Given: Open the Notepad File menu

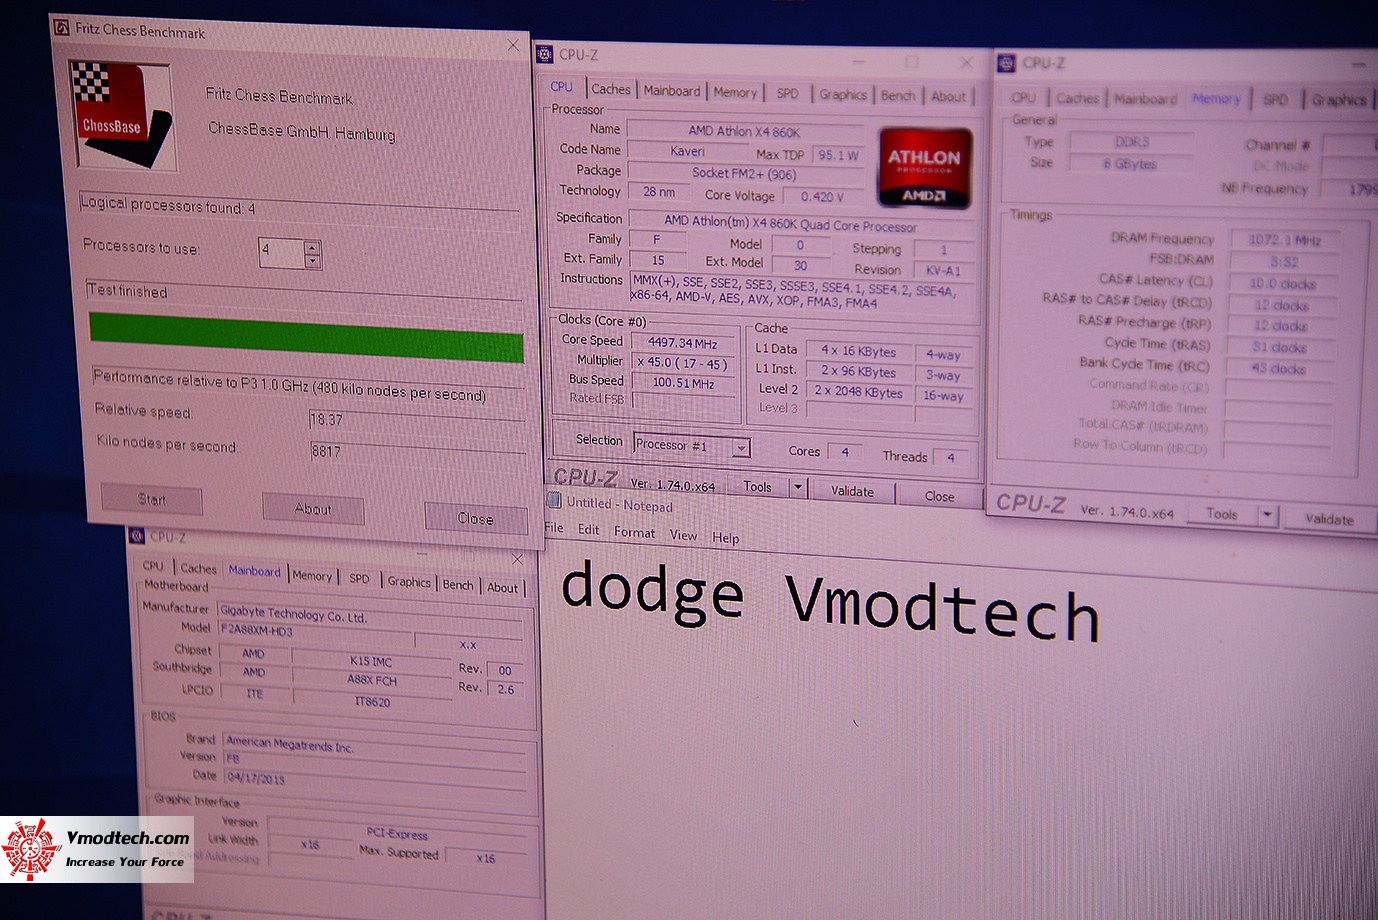Looking at the screenshot, I should (x=554, y=528).
